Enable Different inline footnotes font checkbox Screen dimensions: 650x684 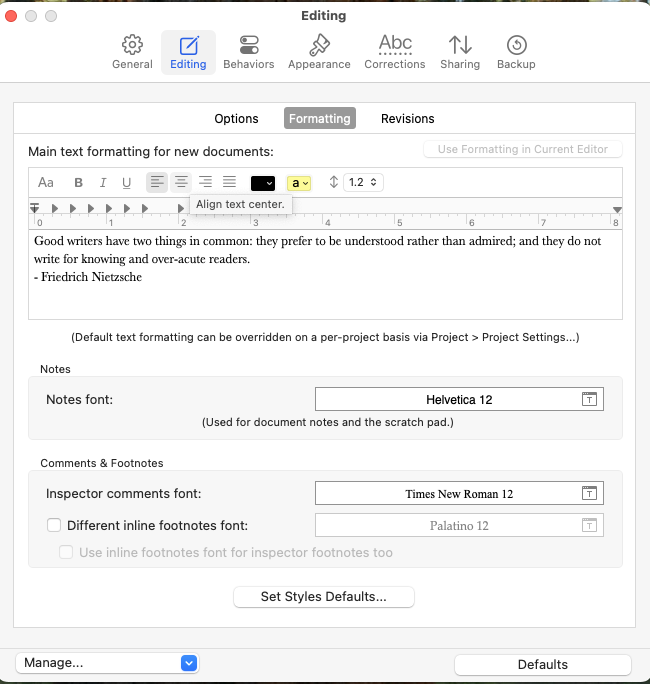pyautogui.click(x=54, y=525)
